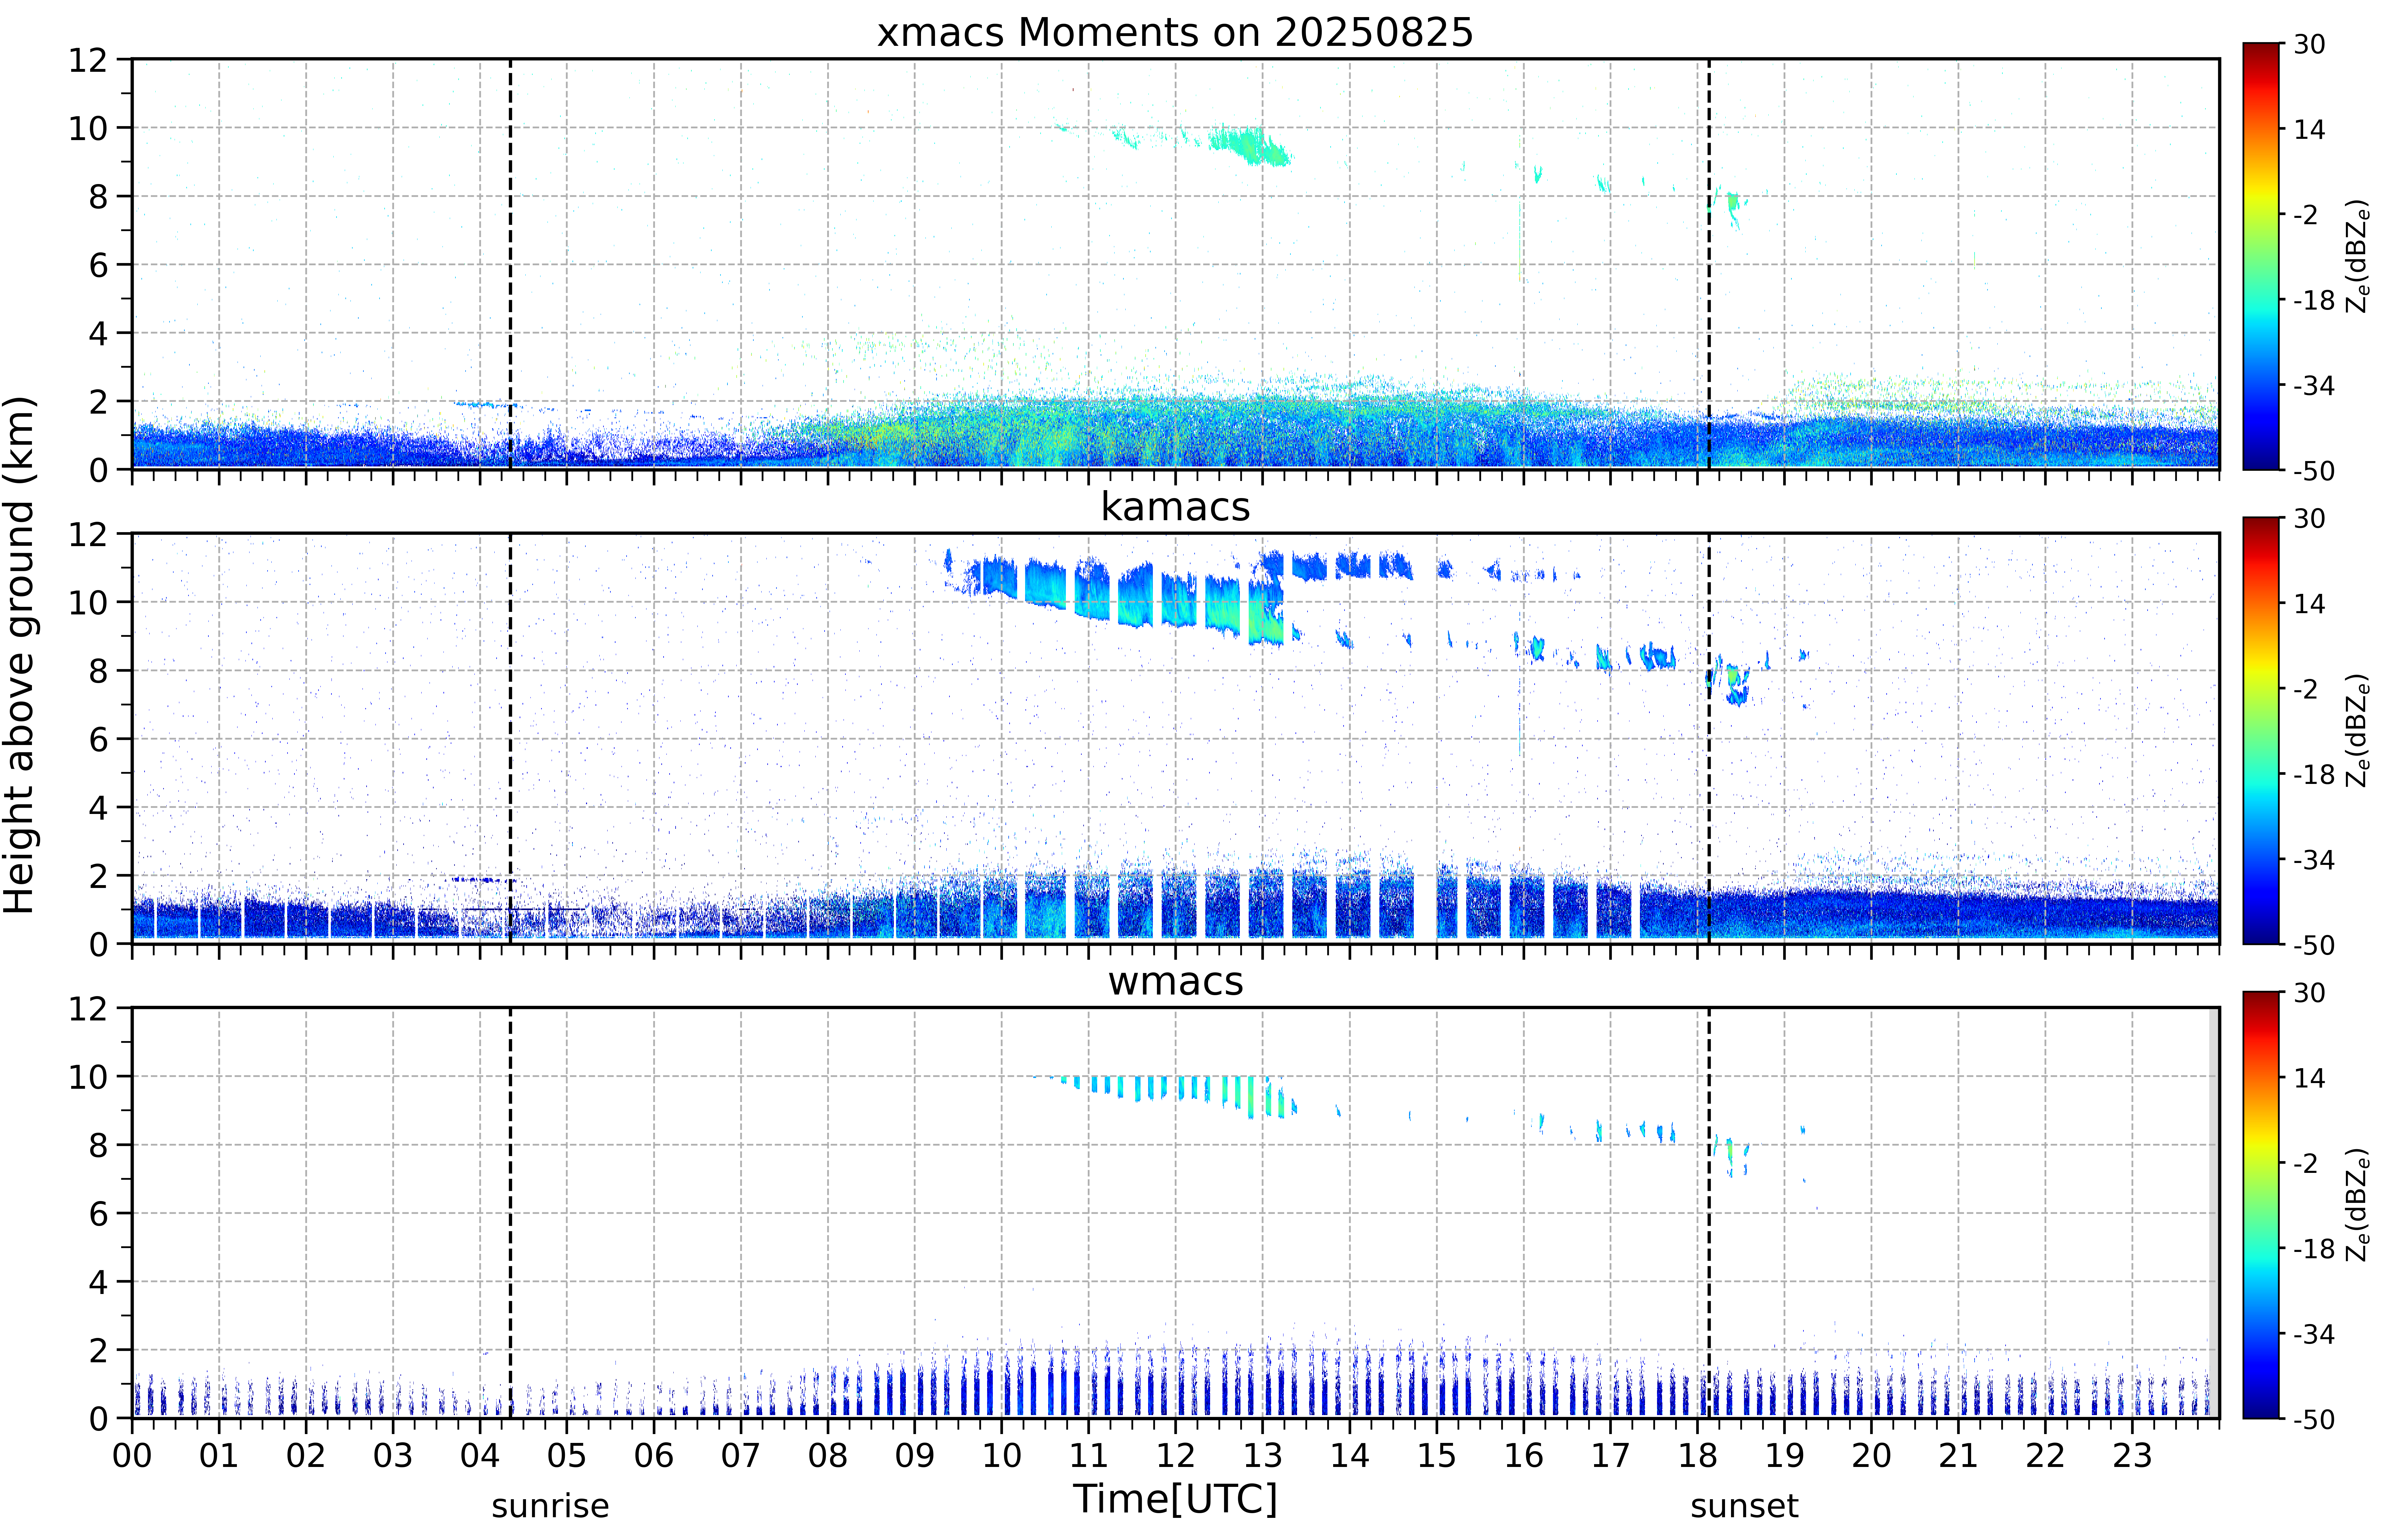The image size is (2387, 1540).
Task: Click the '6' height tick of xmacs panel
Action: coord(98,265)
